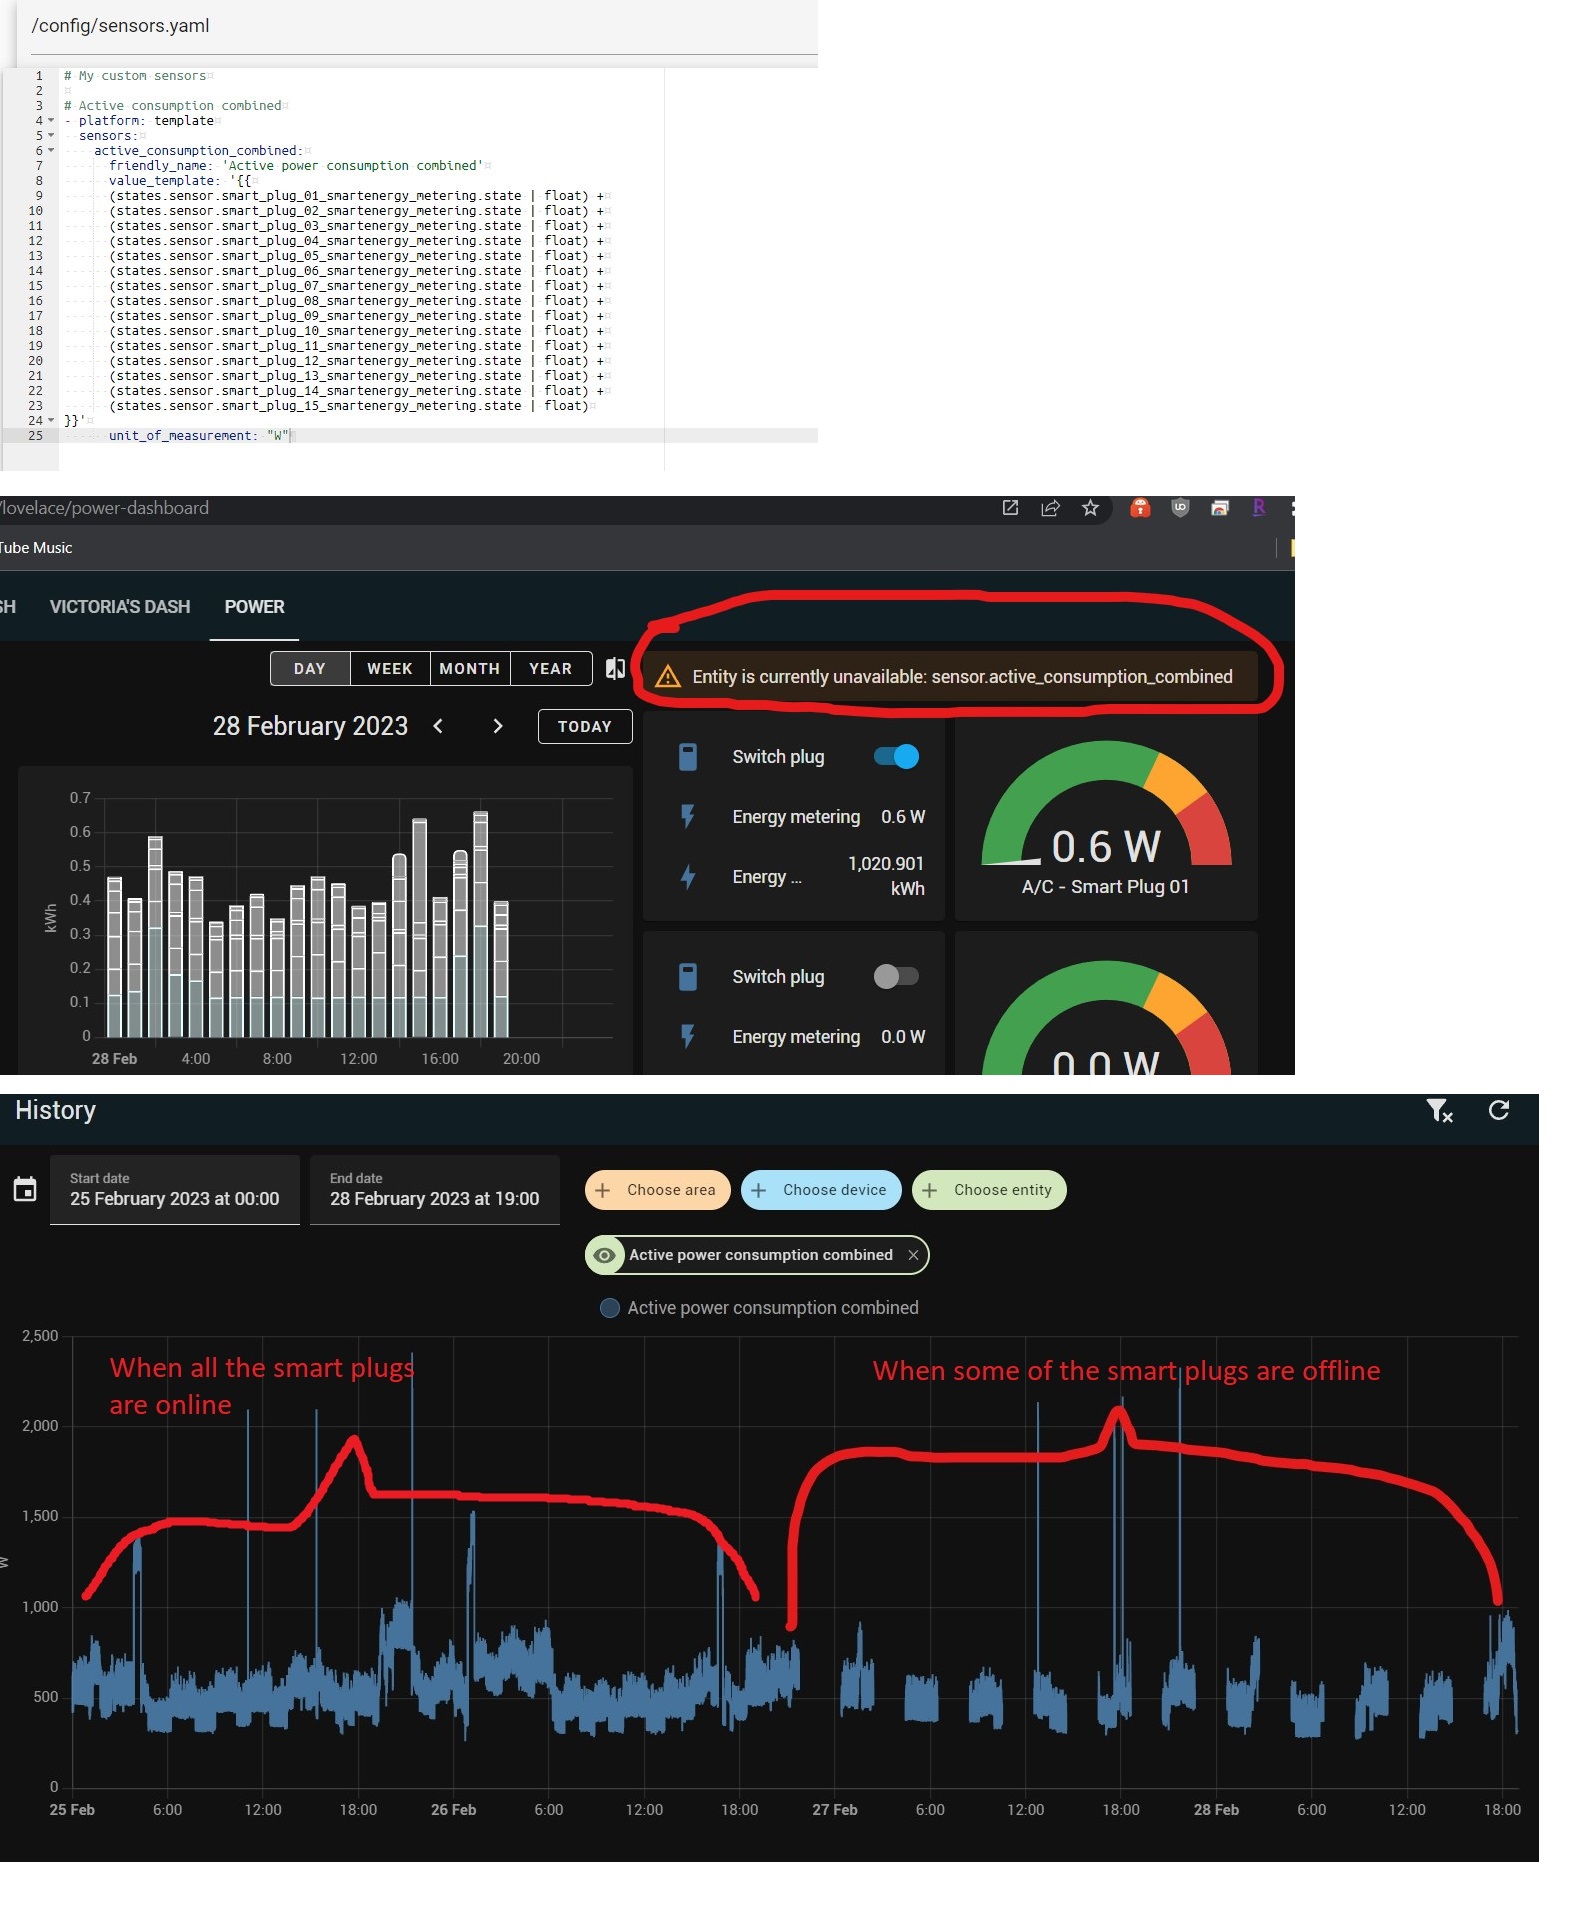Open the shield extension icon

[x=1180, y=508]
